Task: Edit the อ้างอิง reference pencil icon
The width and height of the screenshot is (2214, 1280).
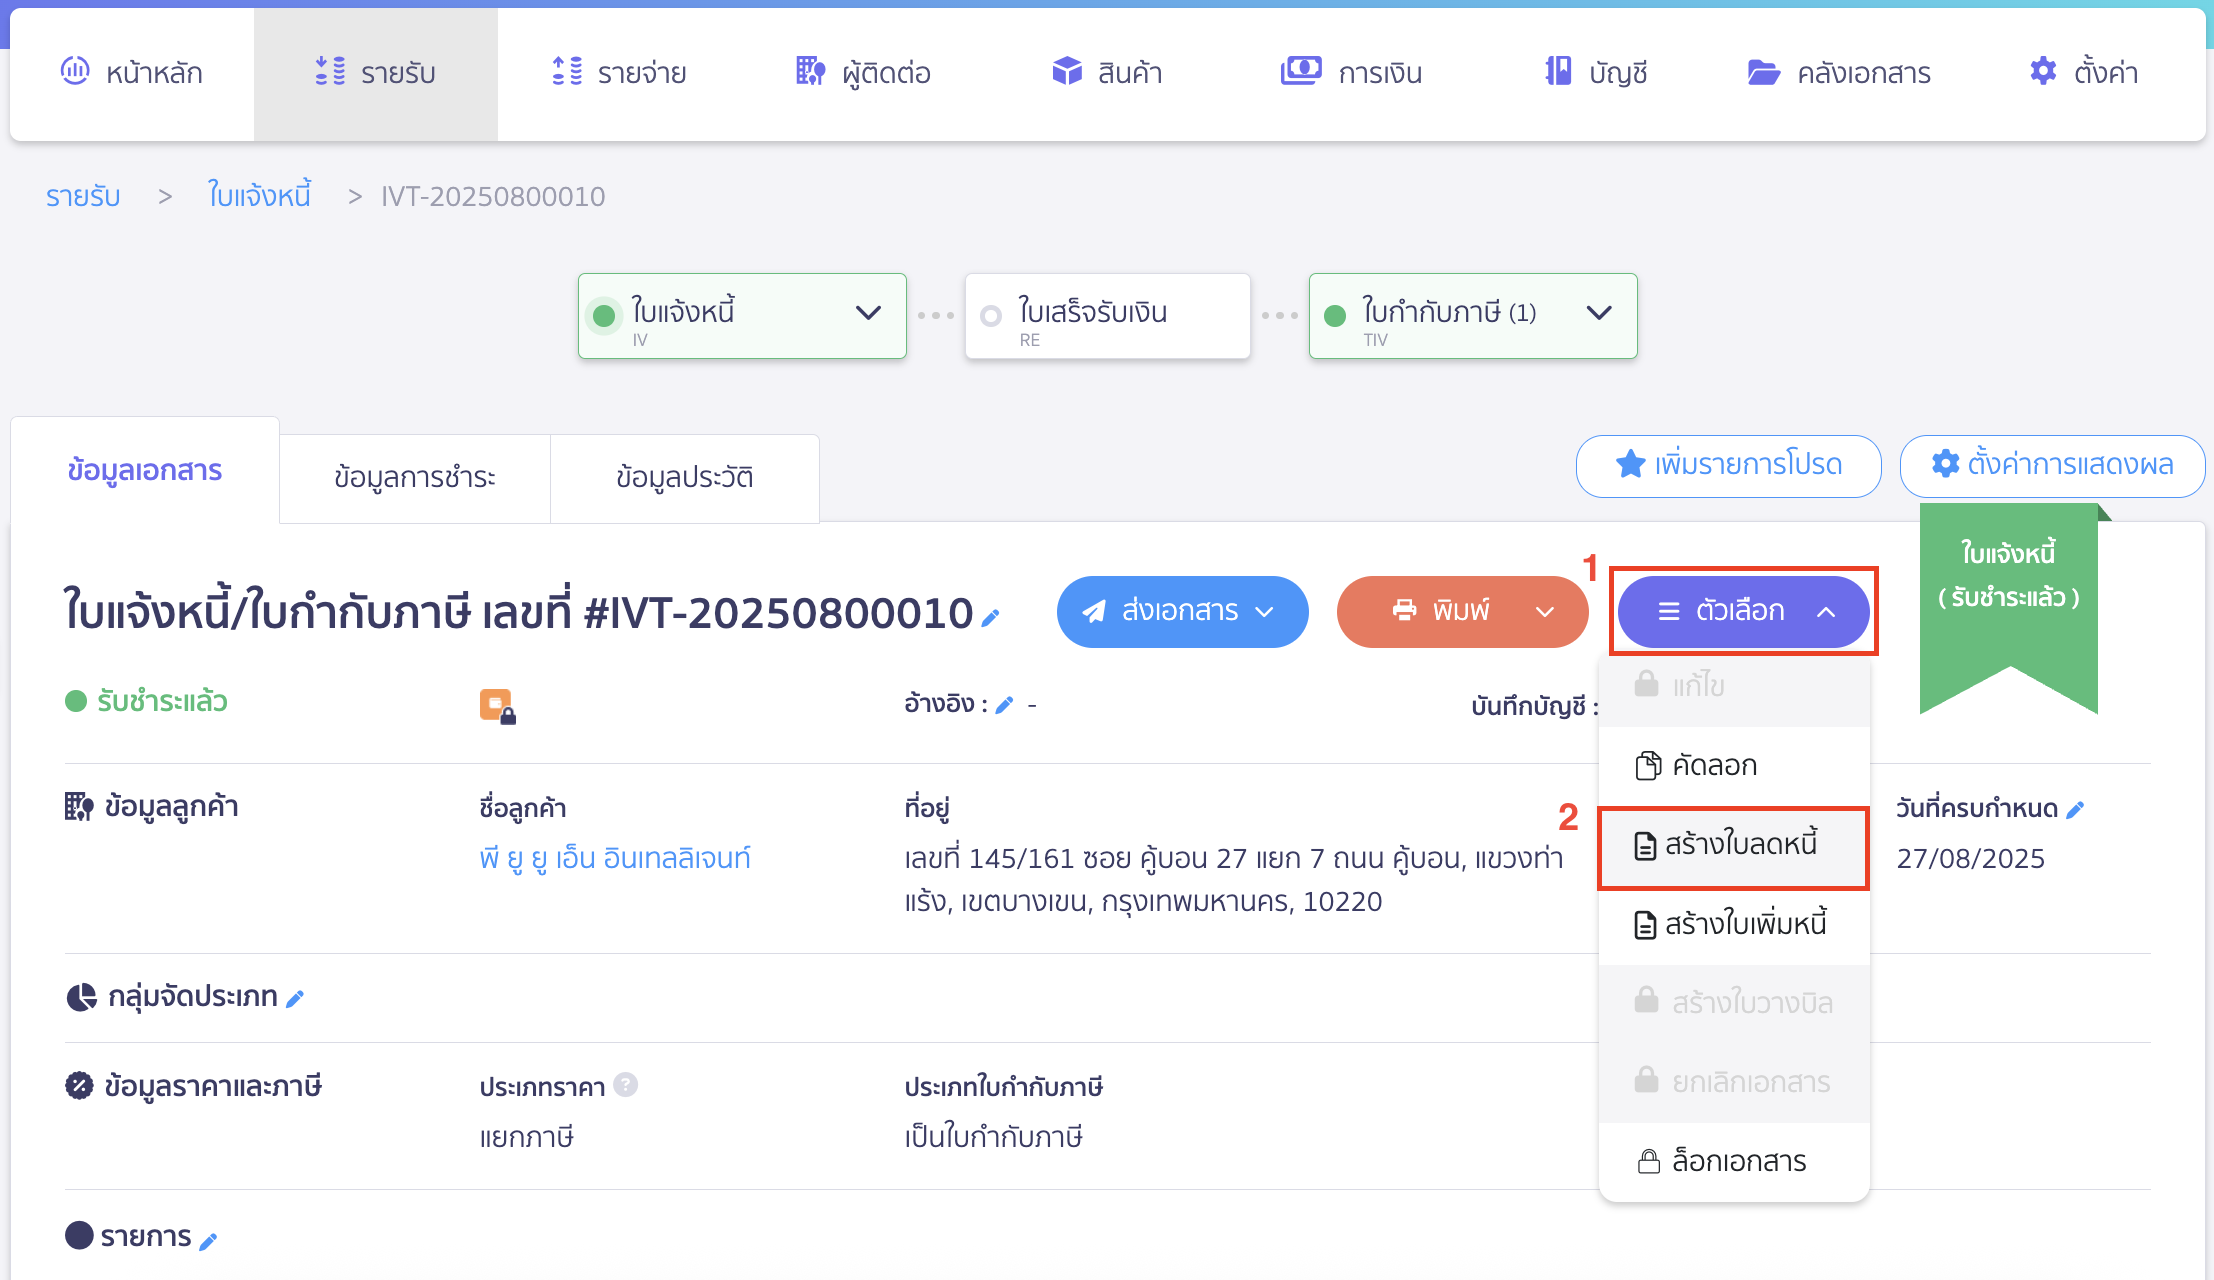Action: coord(1005,705)
